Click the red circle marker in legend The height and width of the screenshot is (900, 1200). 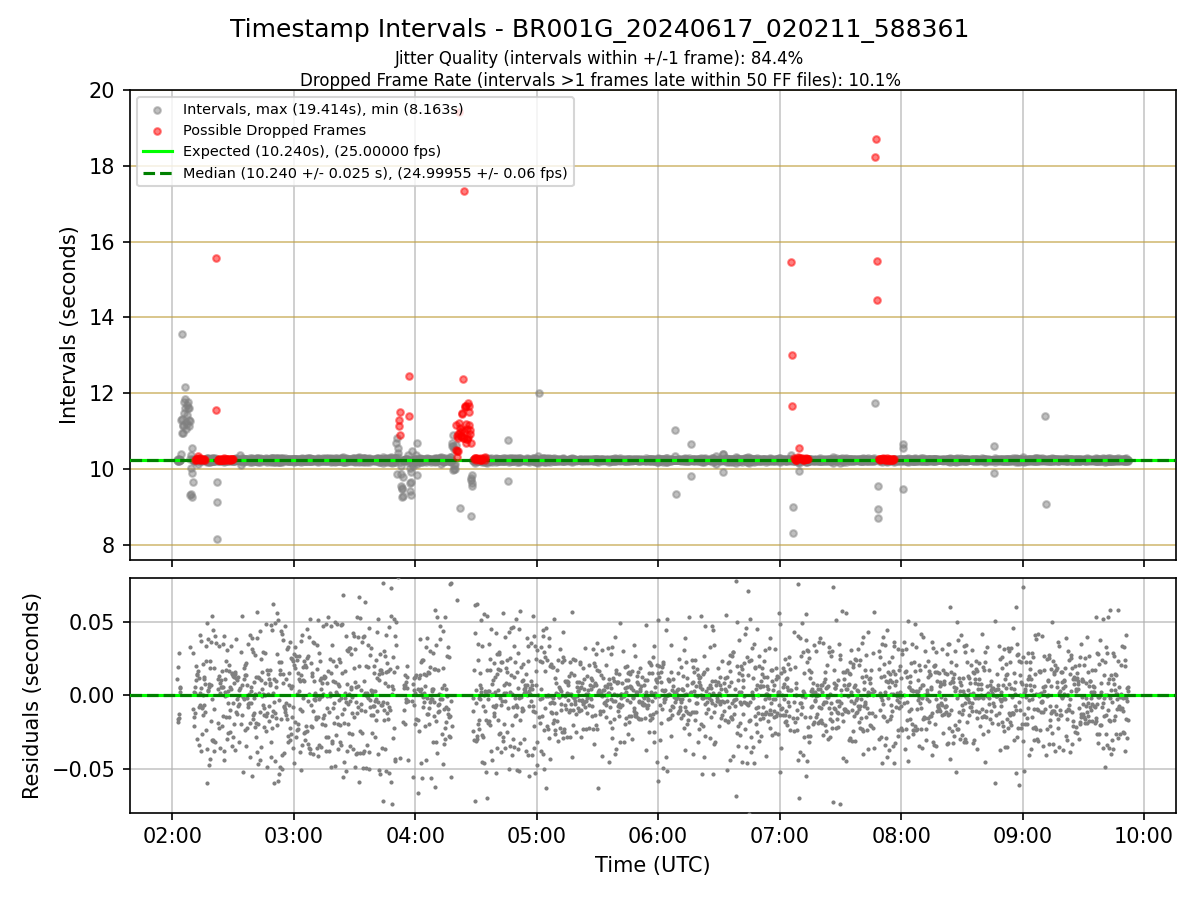(x=157, y=130)
